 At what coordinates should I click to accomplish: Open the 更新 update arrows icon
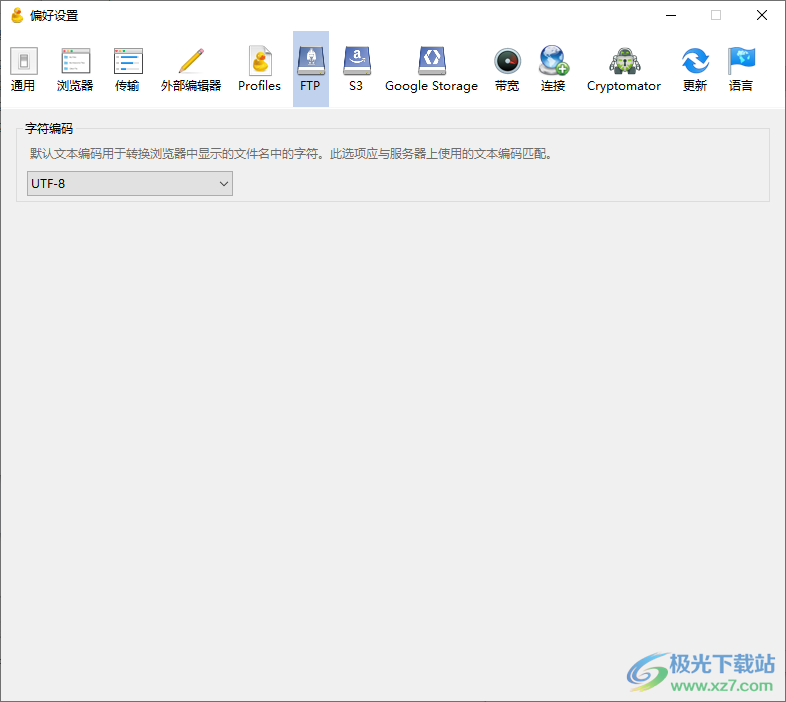pyautogui.click(x=695, y=61)
